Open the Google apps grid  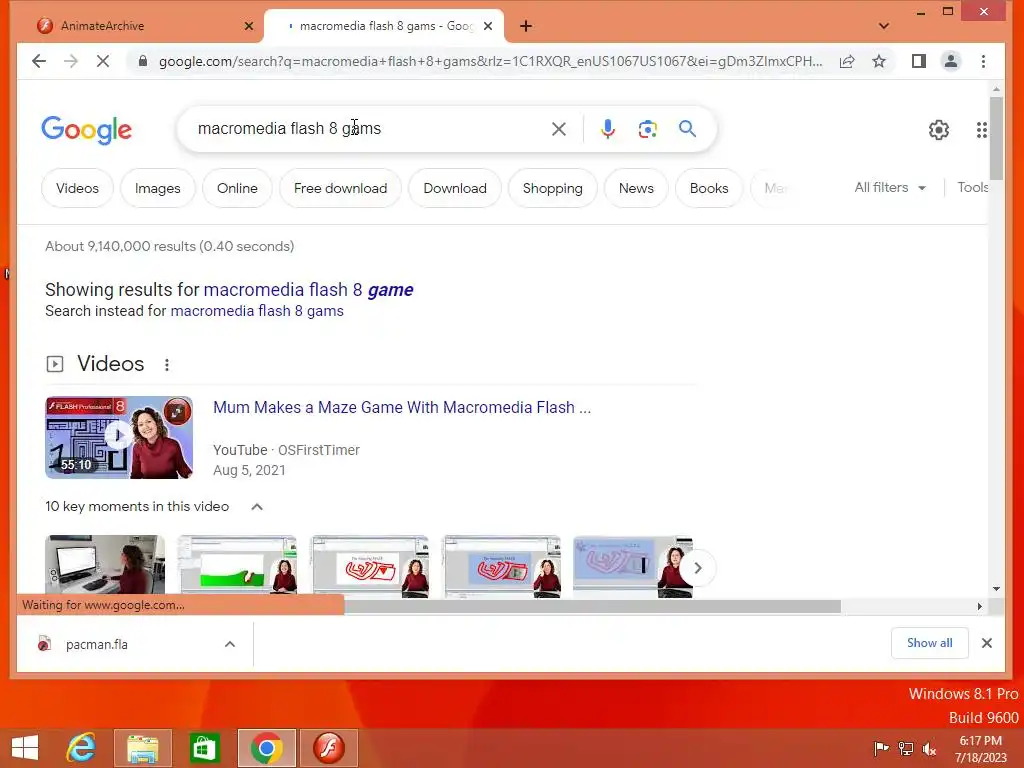click(982, 130)
